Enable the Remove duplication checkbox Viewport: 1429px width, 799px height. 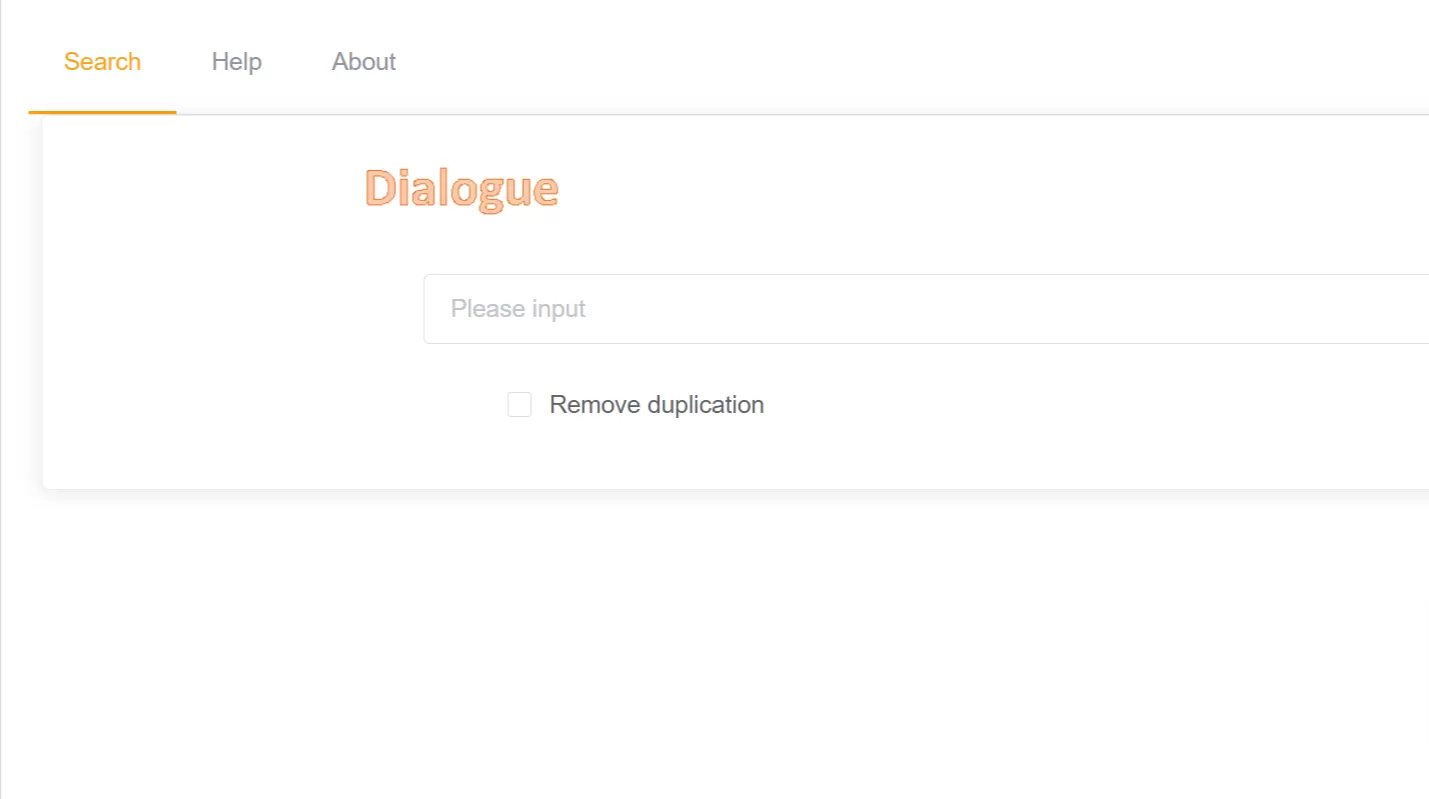tap(519, 405)
